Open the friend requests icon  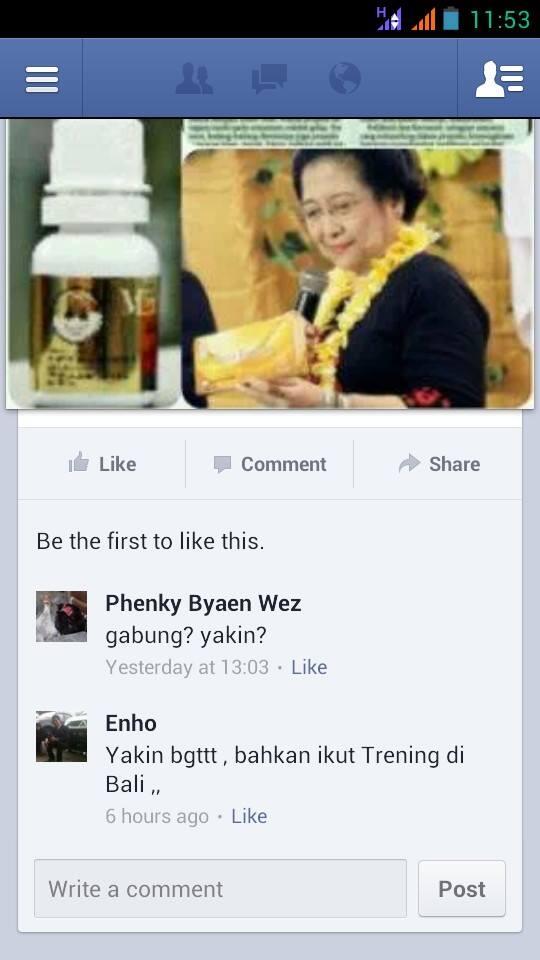coord(193,79)
